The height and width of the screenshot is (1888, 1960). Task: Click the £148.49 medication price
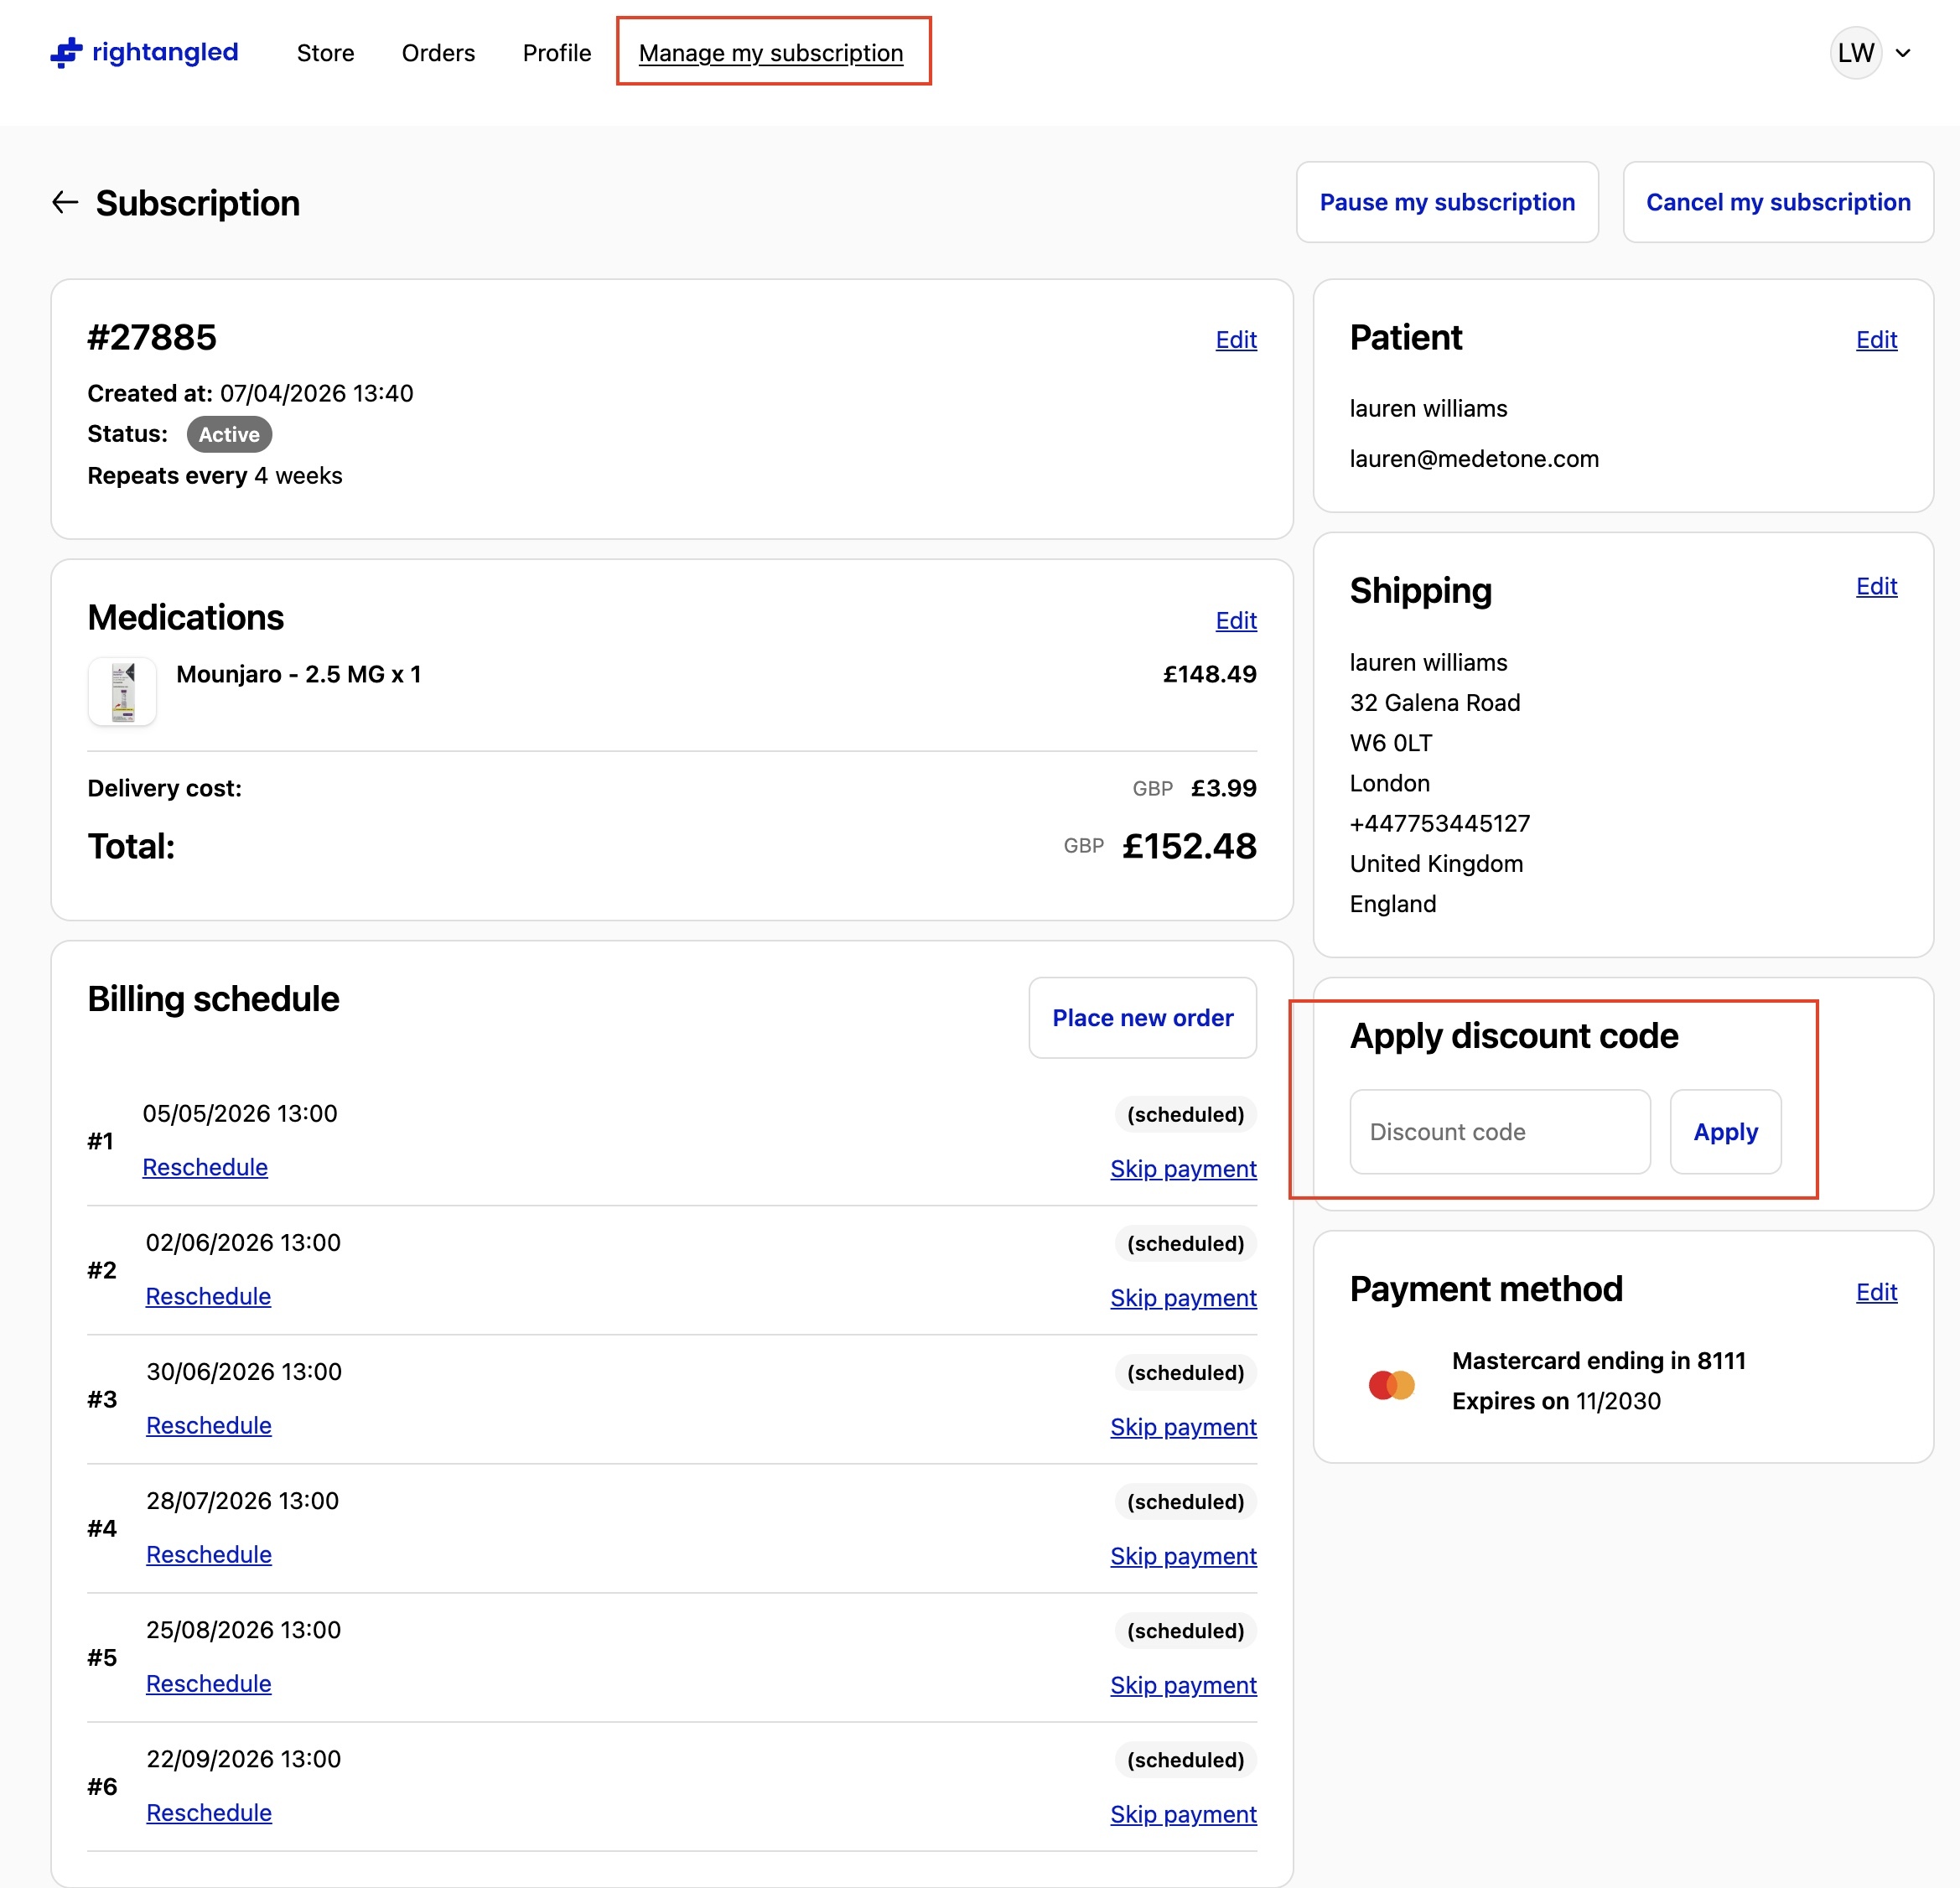click(1209, 674)
